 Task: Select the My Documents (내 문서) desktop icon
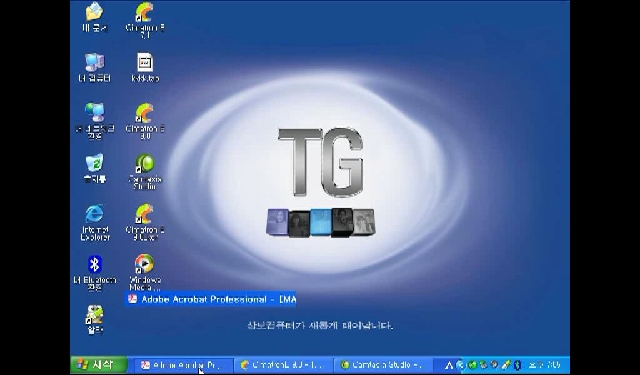(x=95, y=16)
